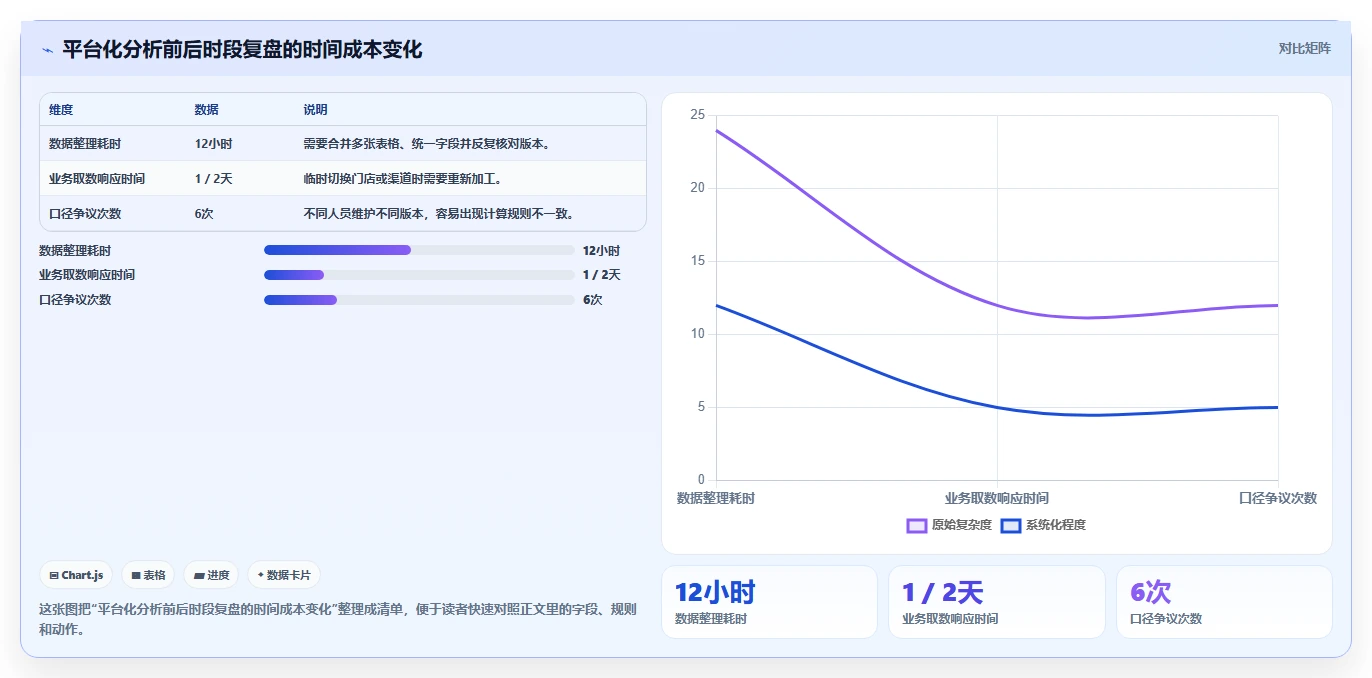Click the 口径争议次数 progress bar

coord(419,300)
